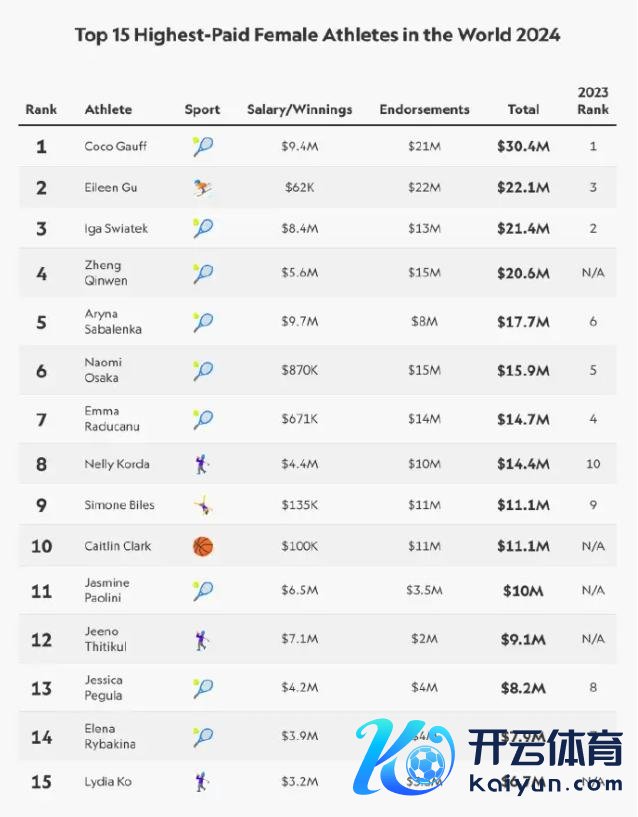Click Aryna Sabalenka's $9.7M salary value

coord(299,322)
